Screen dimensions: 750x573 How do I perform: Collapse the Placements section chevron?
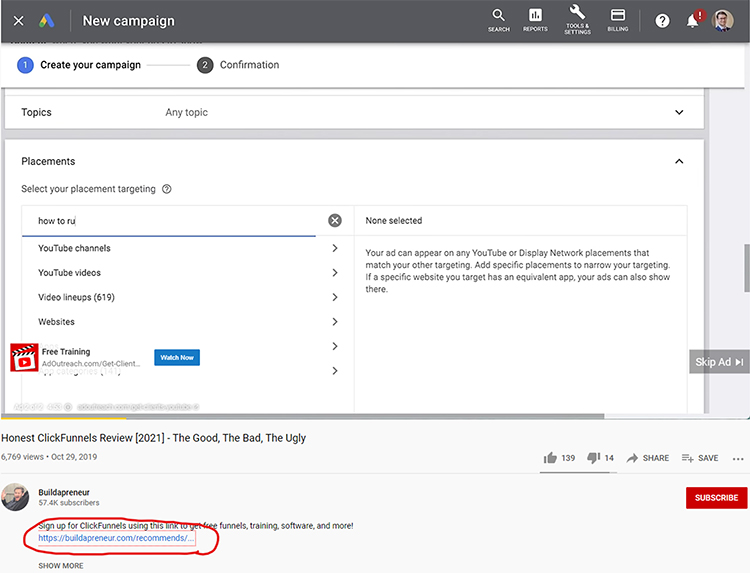click(679, 161)
